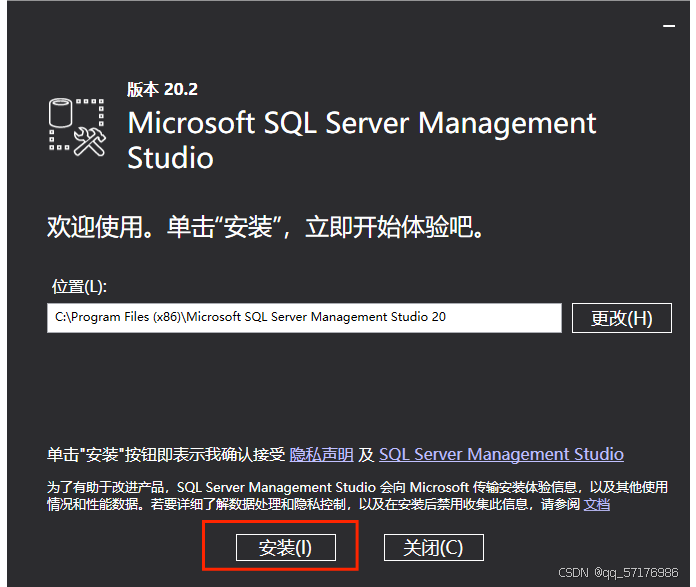Click the 版本 20.2 version text
Screen dimensions: 696x587
coord(162,89)
